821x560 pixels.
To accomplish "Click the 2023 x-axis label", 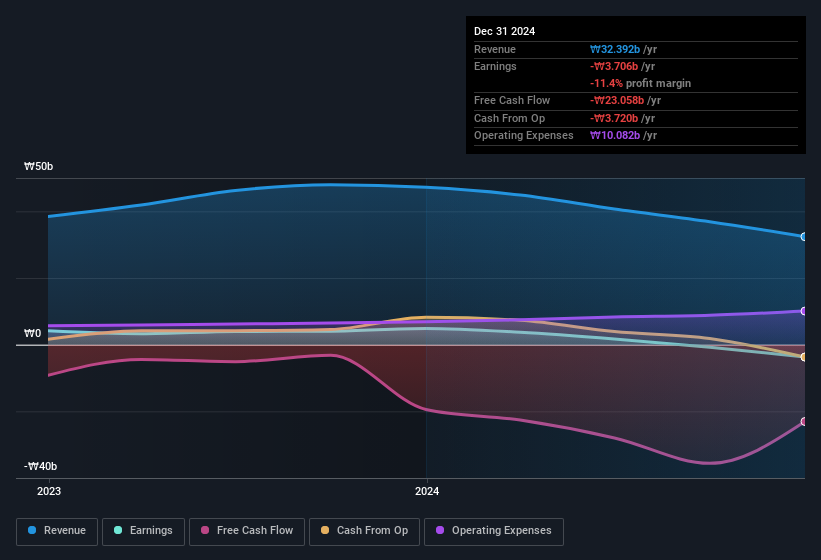I will point(49,491).
